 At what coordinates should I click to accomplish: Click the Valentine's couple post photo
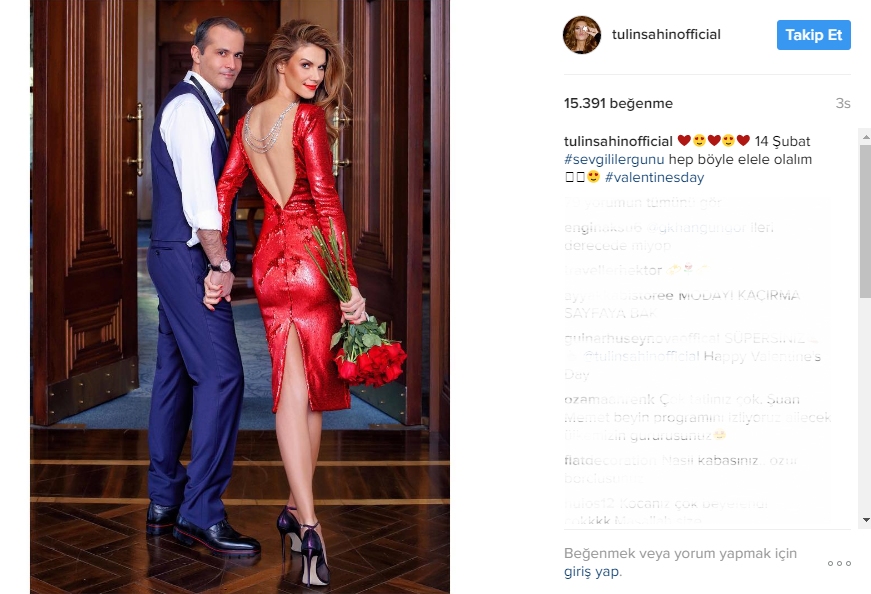(x=240, y=297)
